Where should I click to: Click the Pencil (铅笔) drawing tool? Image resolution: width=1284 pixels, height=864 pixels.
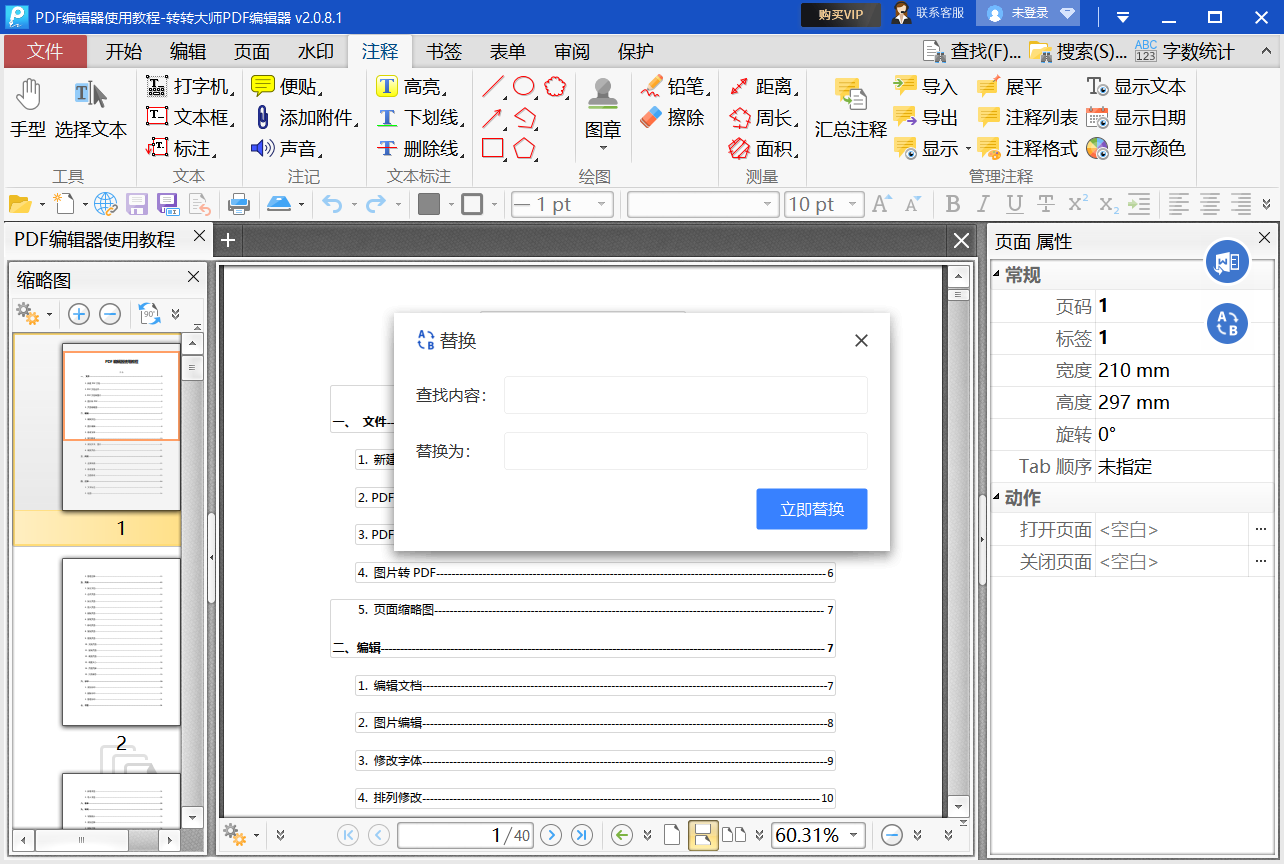[674, 87]
